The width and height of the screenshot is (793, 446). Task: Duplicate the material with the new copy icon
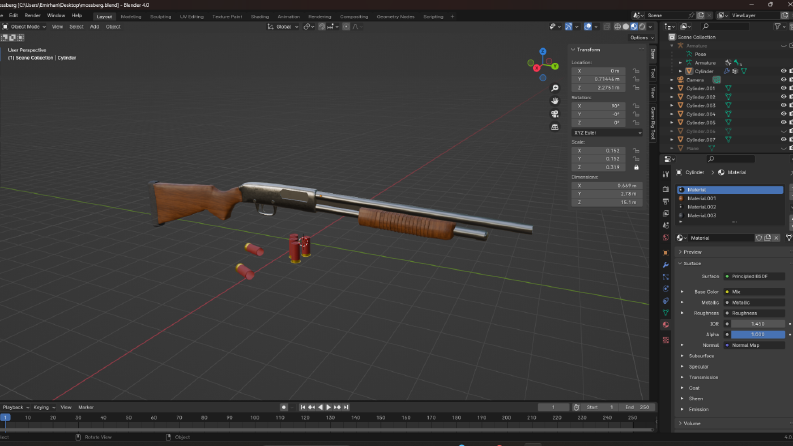pos(768,238)
